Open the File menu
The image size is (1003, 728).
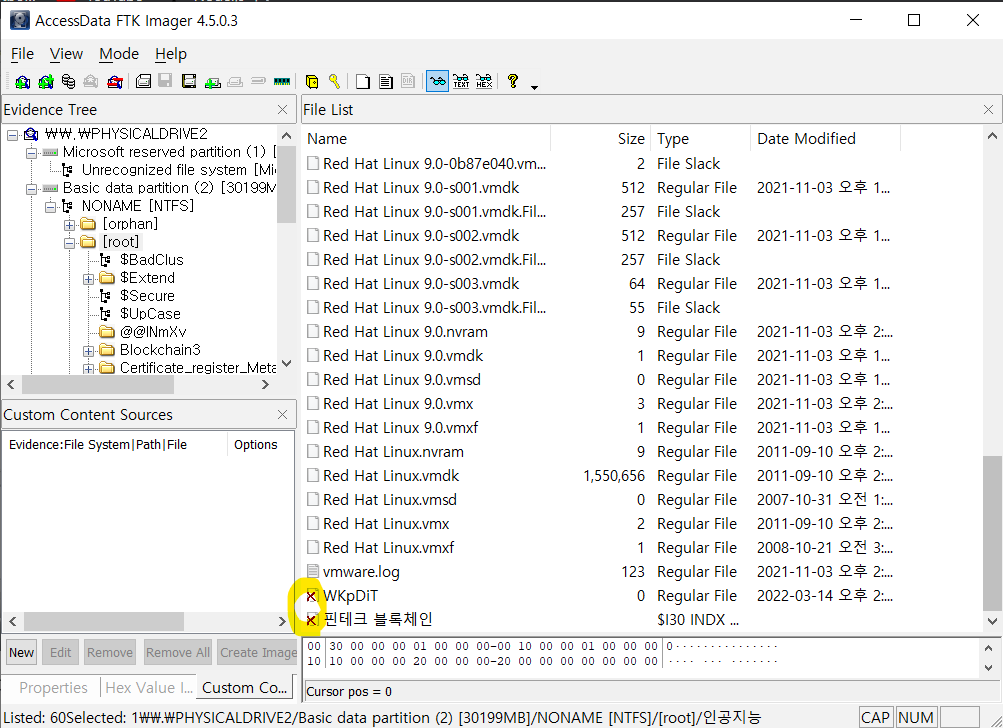coord(22,54)
